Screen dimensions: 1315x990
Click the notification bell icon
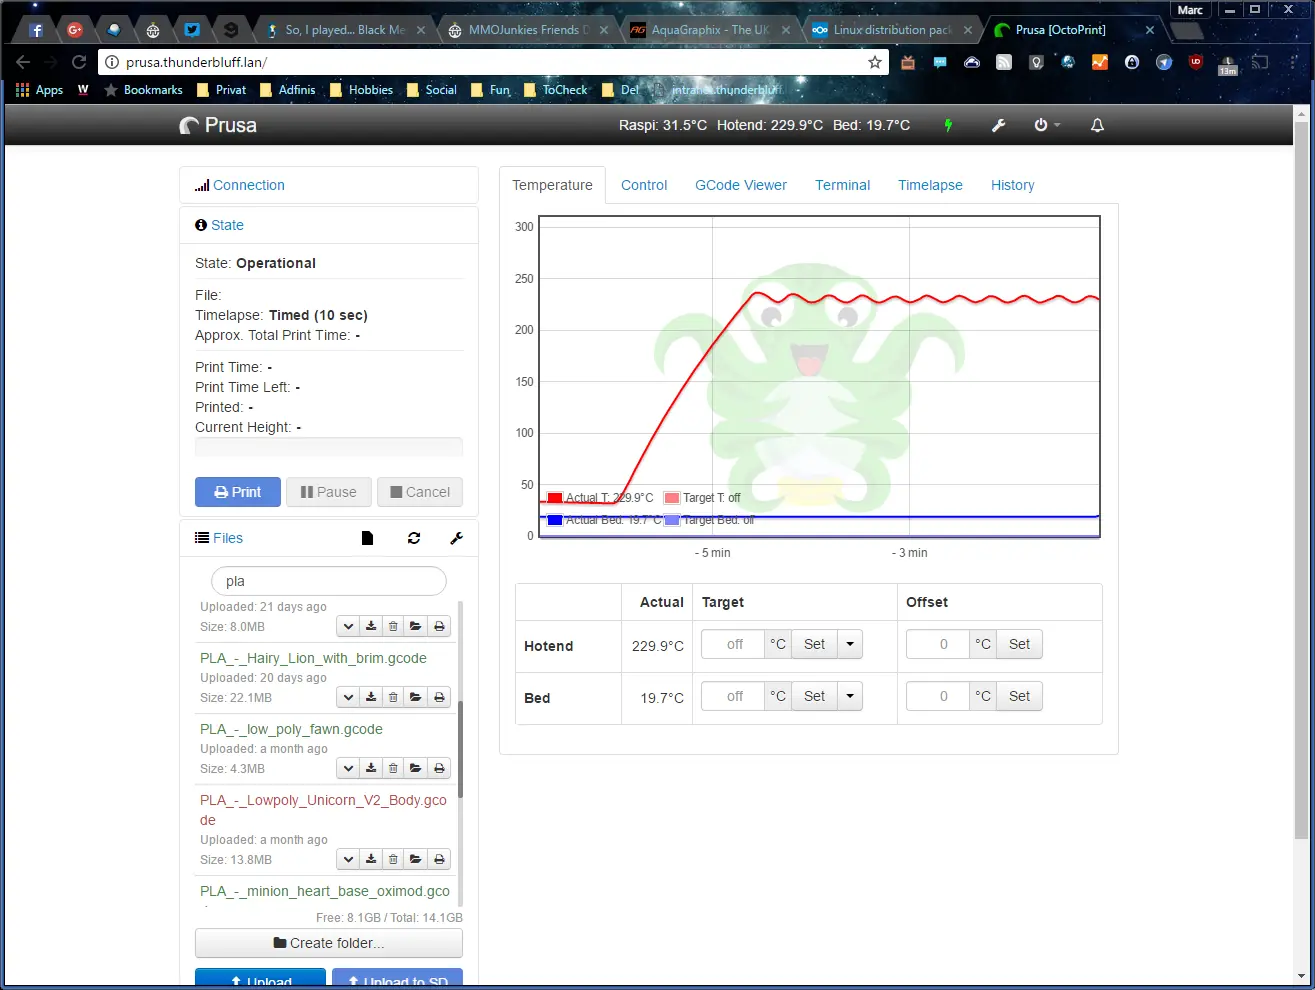(x=1097, y=125)
